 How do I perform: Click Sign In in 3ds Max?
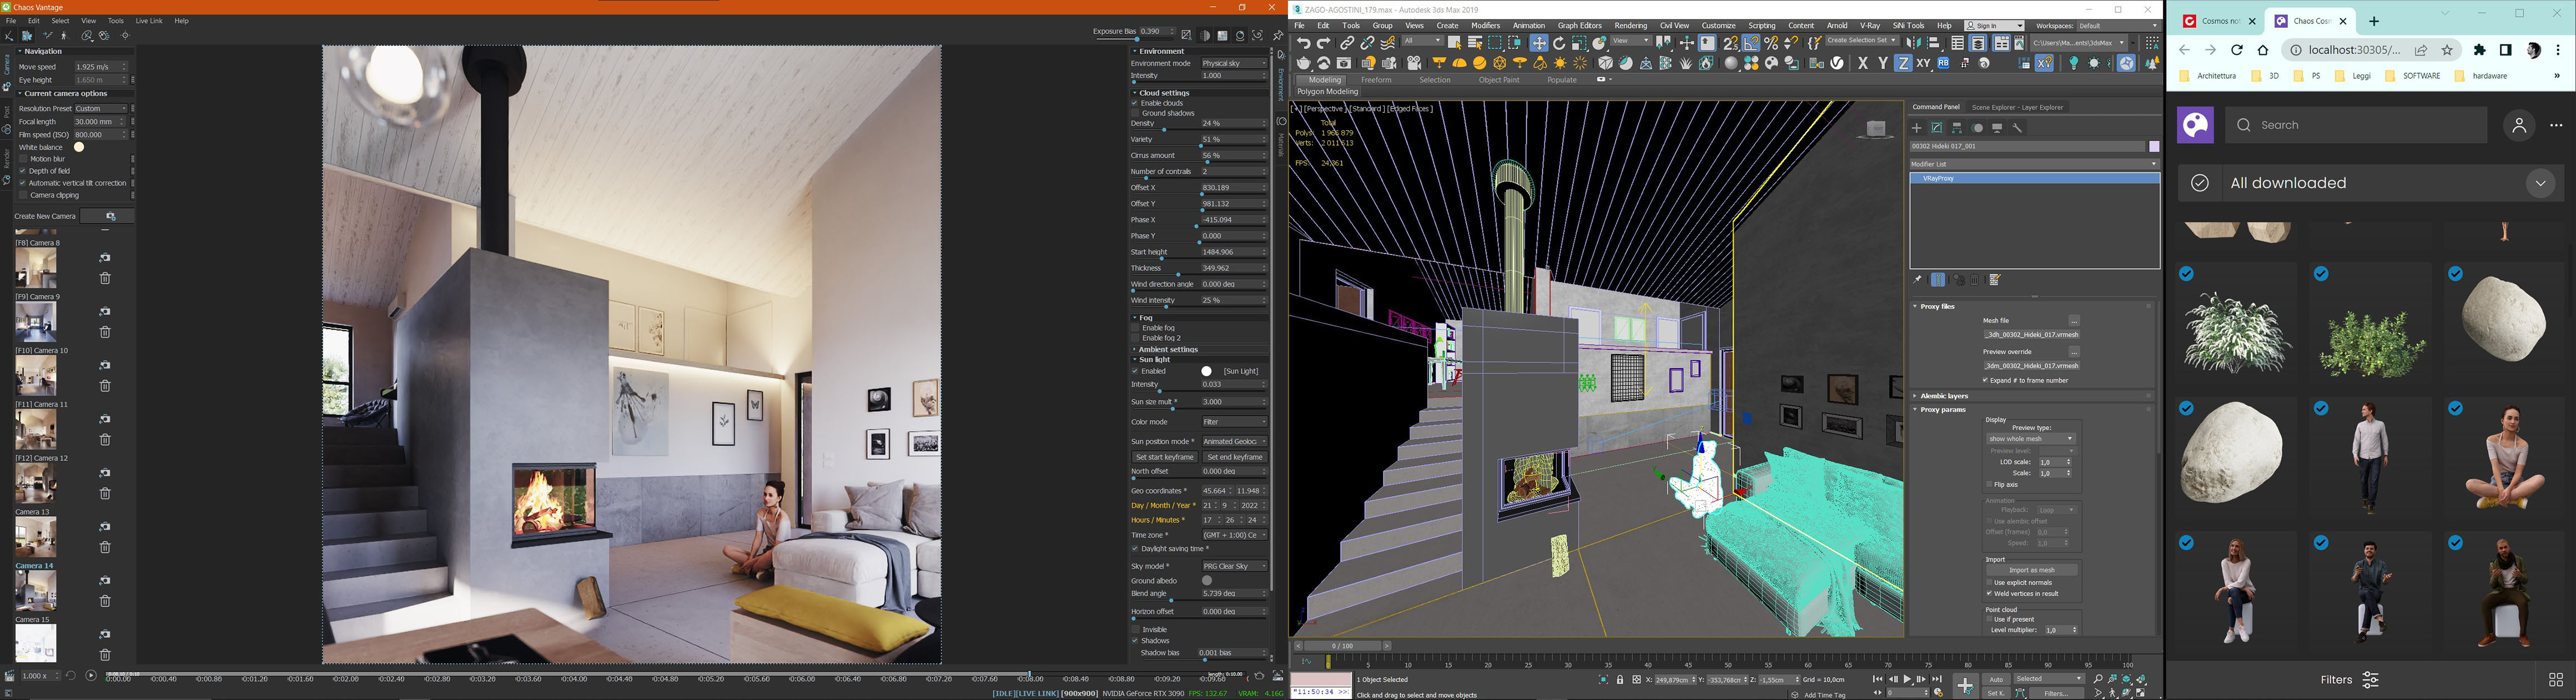click(x=1994, y=26)
